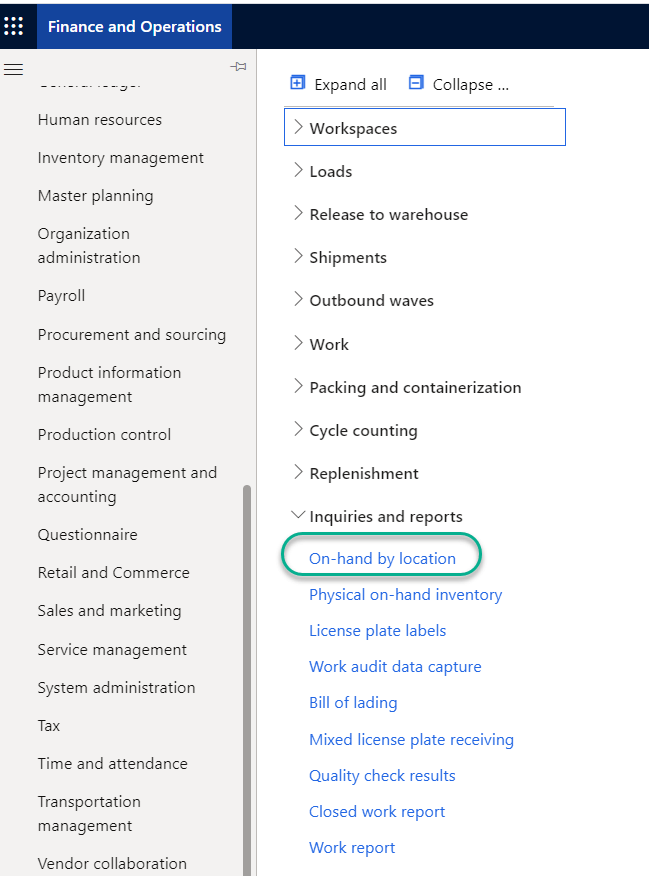Open the Closed work report link
This screenshot has height=876, width=649.
pos(377,812)
